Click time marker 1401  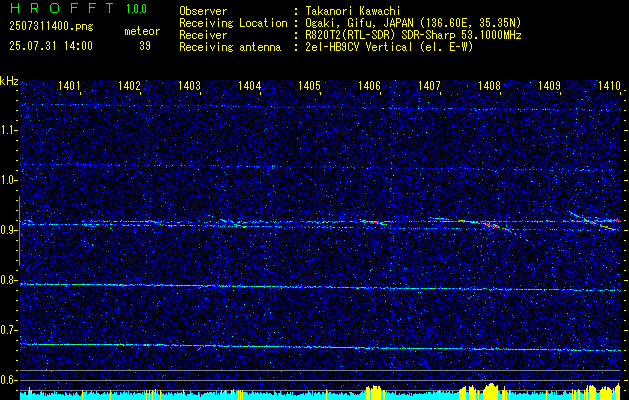[69, 85]
